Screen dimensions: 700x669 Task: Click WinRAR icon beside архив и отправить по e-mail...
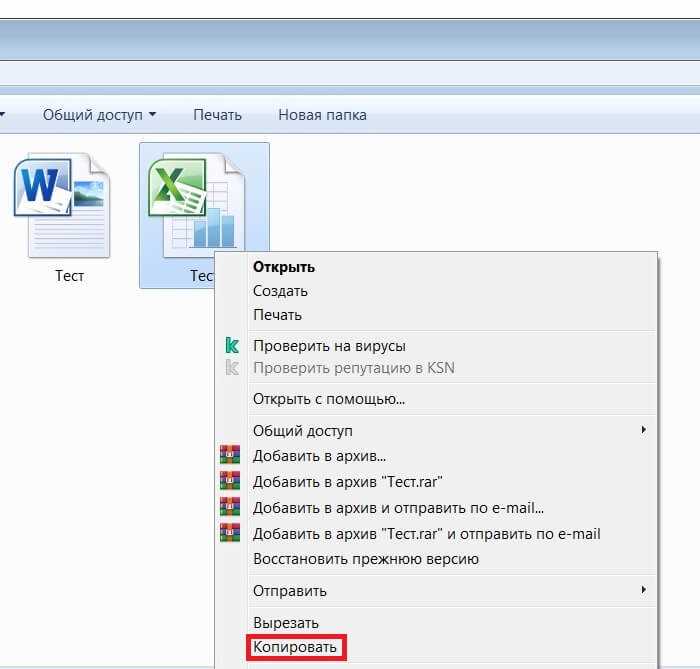point(230,507)
